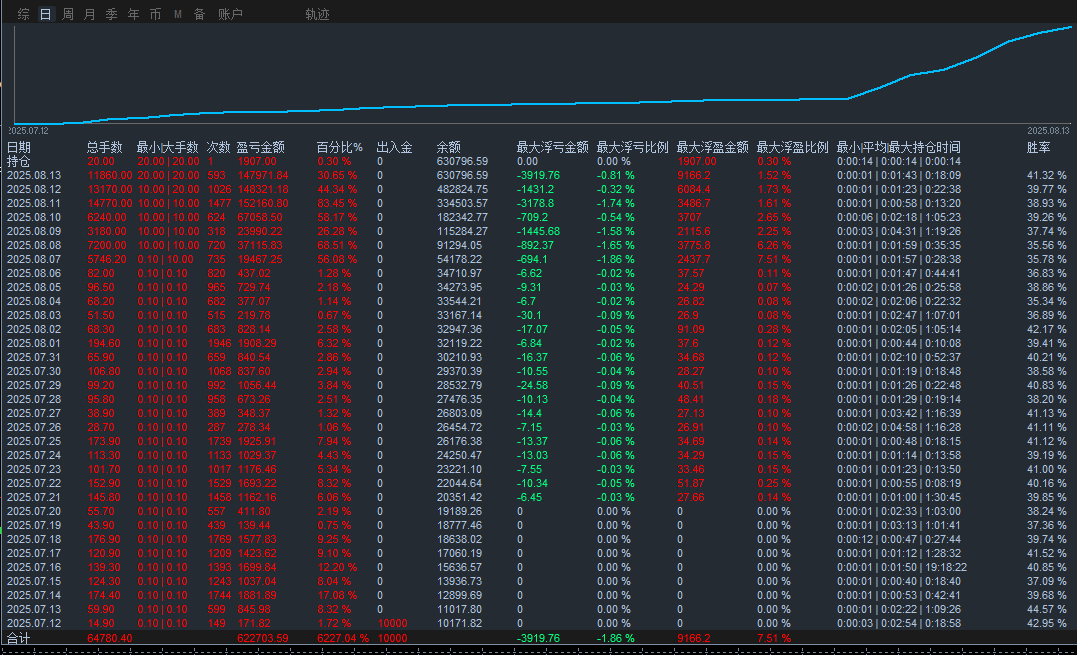Click total lots 64780.40 in 合计 row
This screenshot has height=656, width=1077.
point(110,638)
